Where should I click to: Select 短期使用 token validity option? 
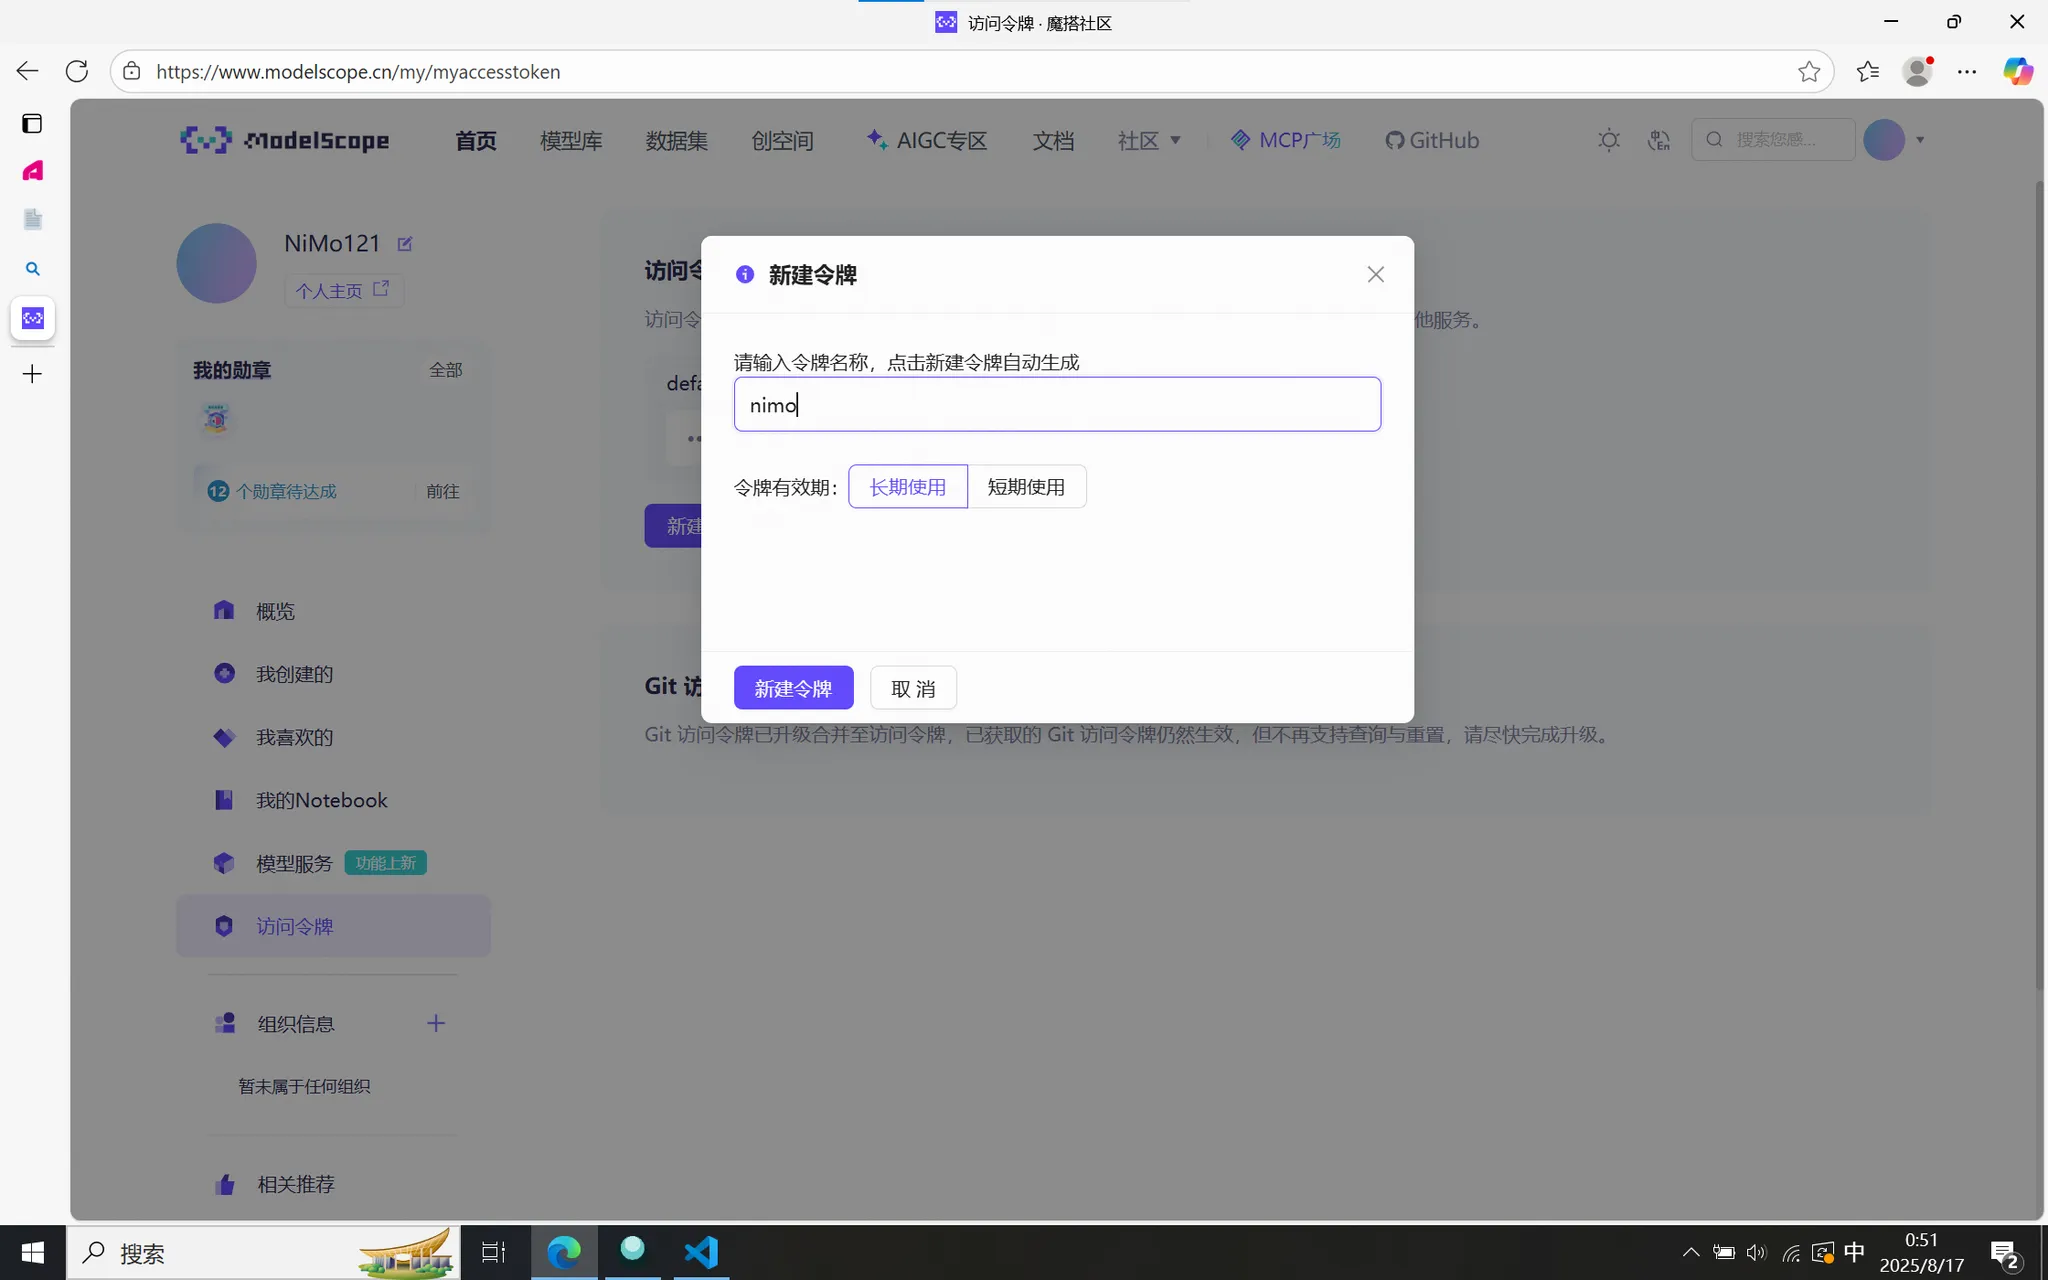[x=1028, y=486]
